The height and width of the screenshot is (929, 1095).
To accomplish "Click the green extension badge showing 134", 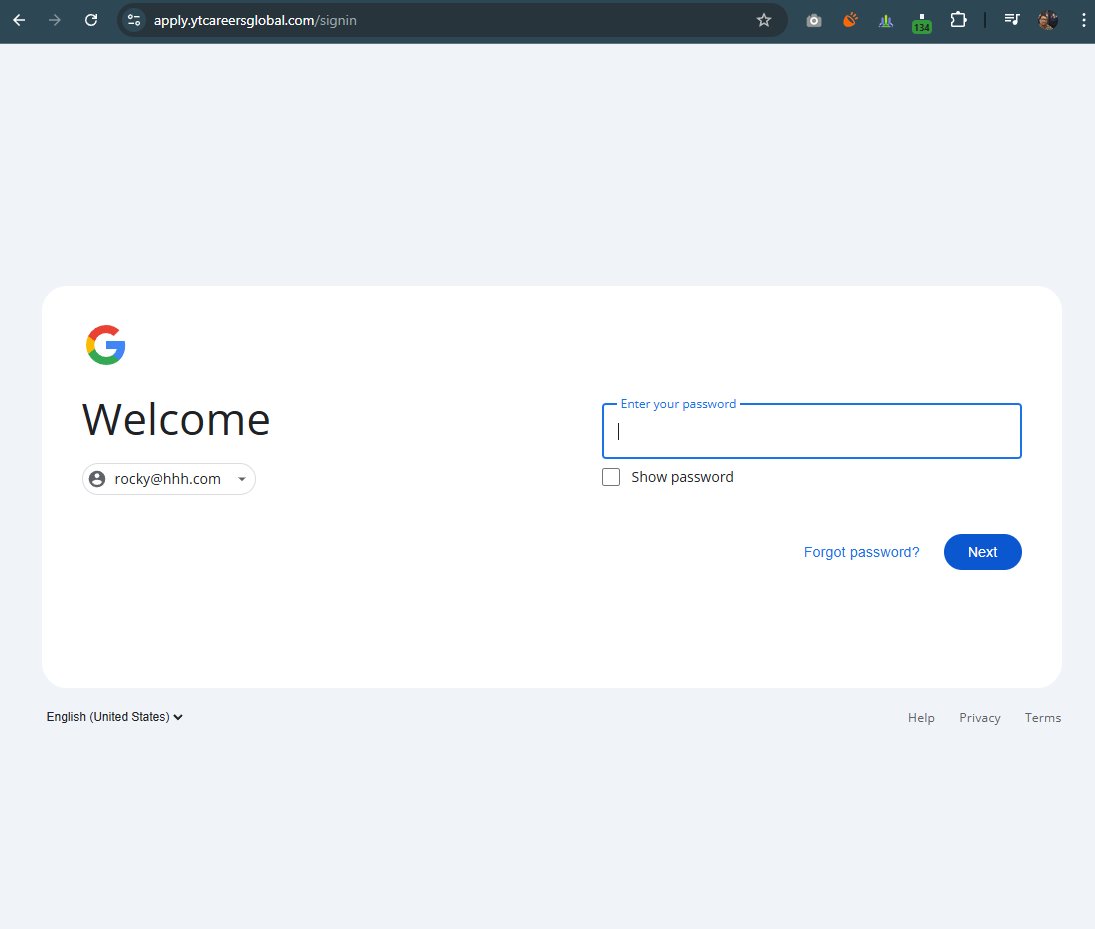I will [x=922, y=23].
